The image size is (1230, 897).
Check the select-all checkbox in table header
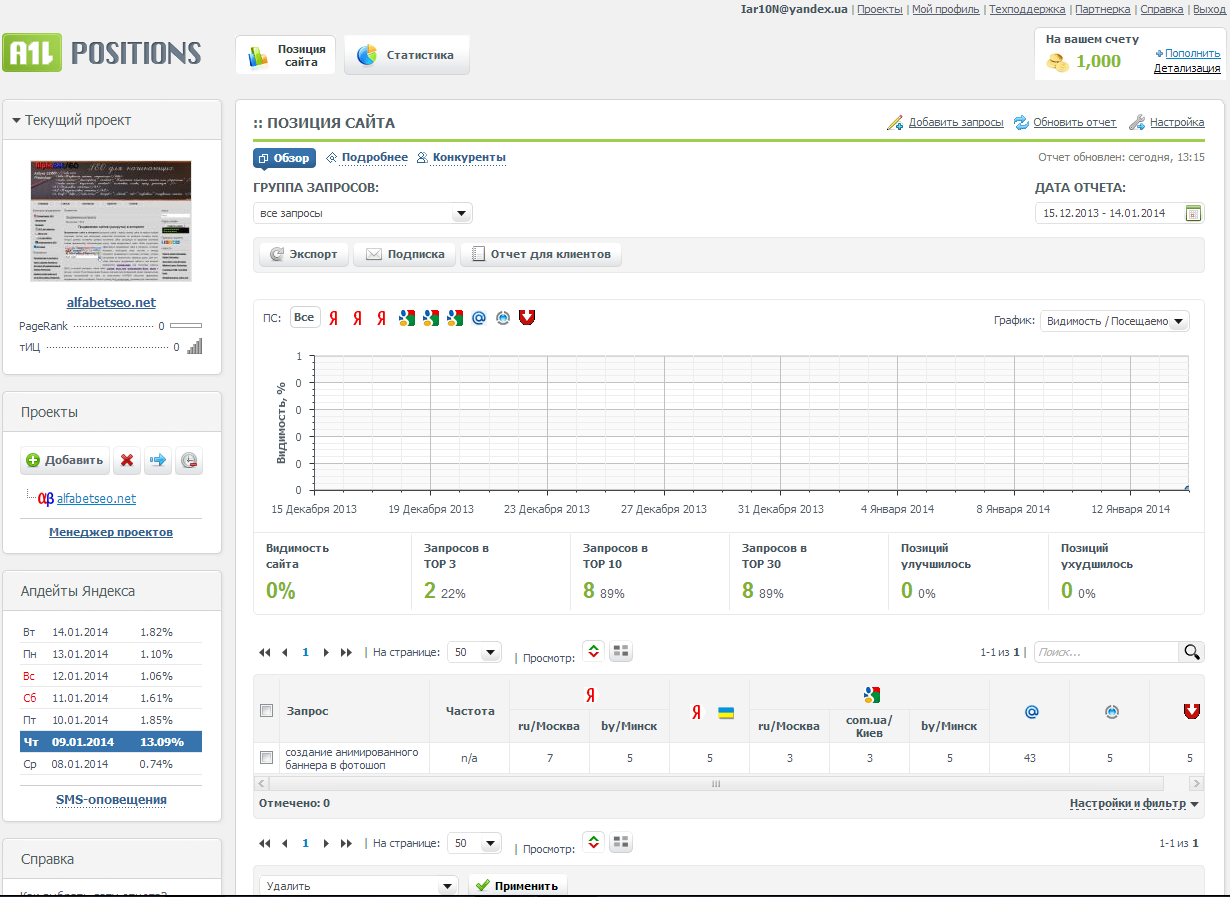point(266,711)
